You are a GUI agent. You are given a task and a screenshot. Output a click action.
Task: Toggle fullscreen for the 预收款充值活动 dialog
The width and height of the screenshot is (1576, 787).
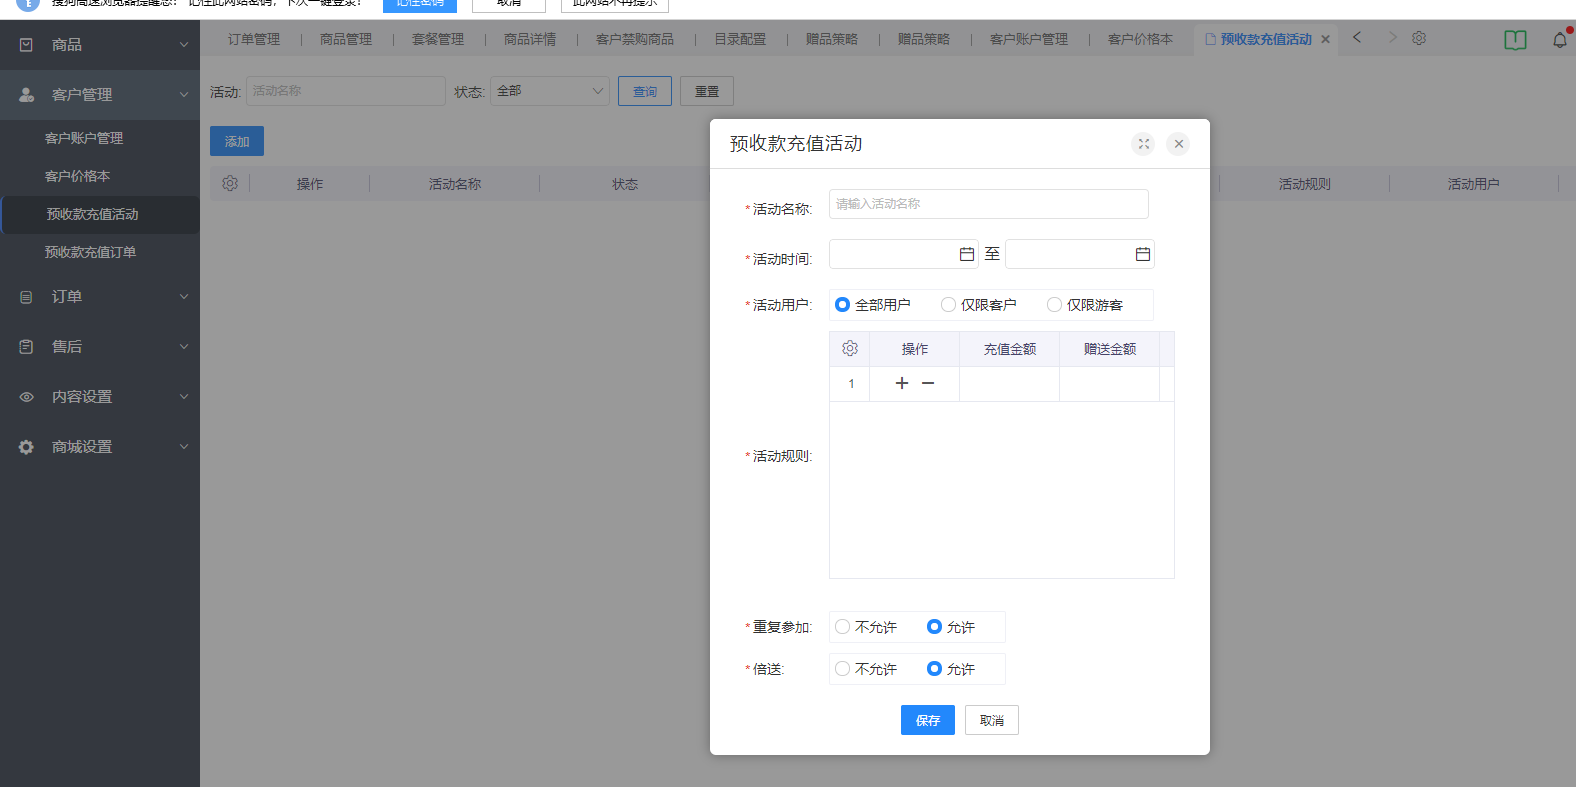pos(1143,144)
